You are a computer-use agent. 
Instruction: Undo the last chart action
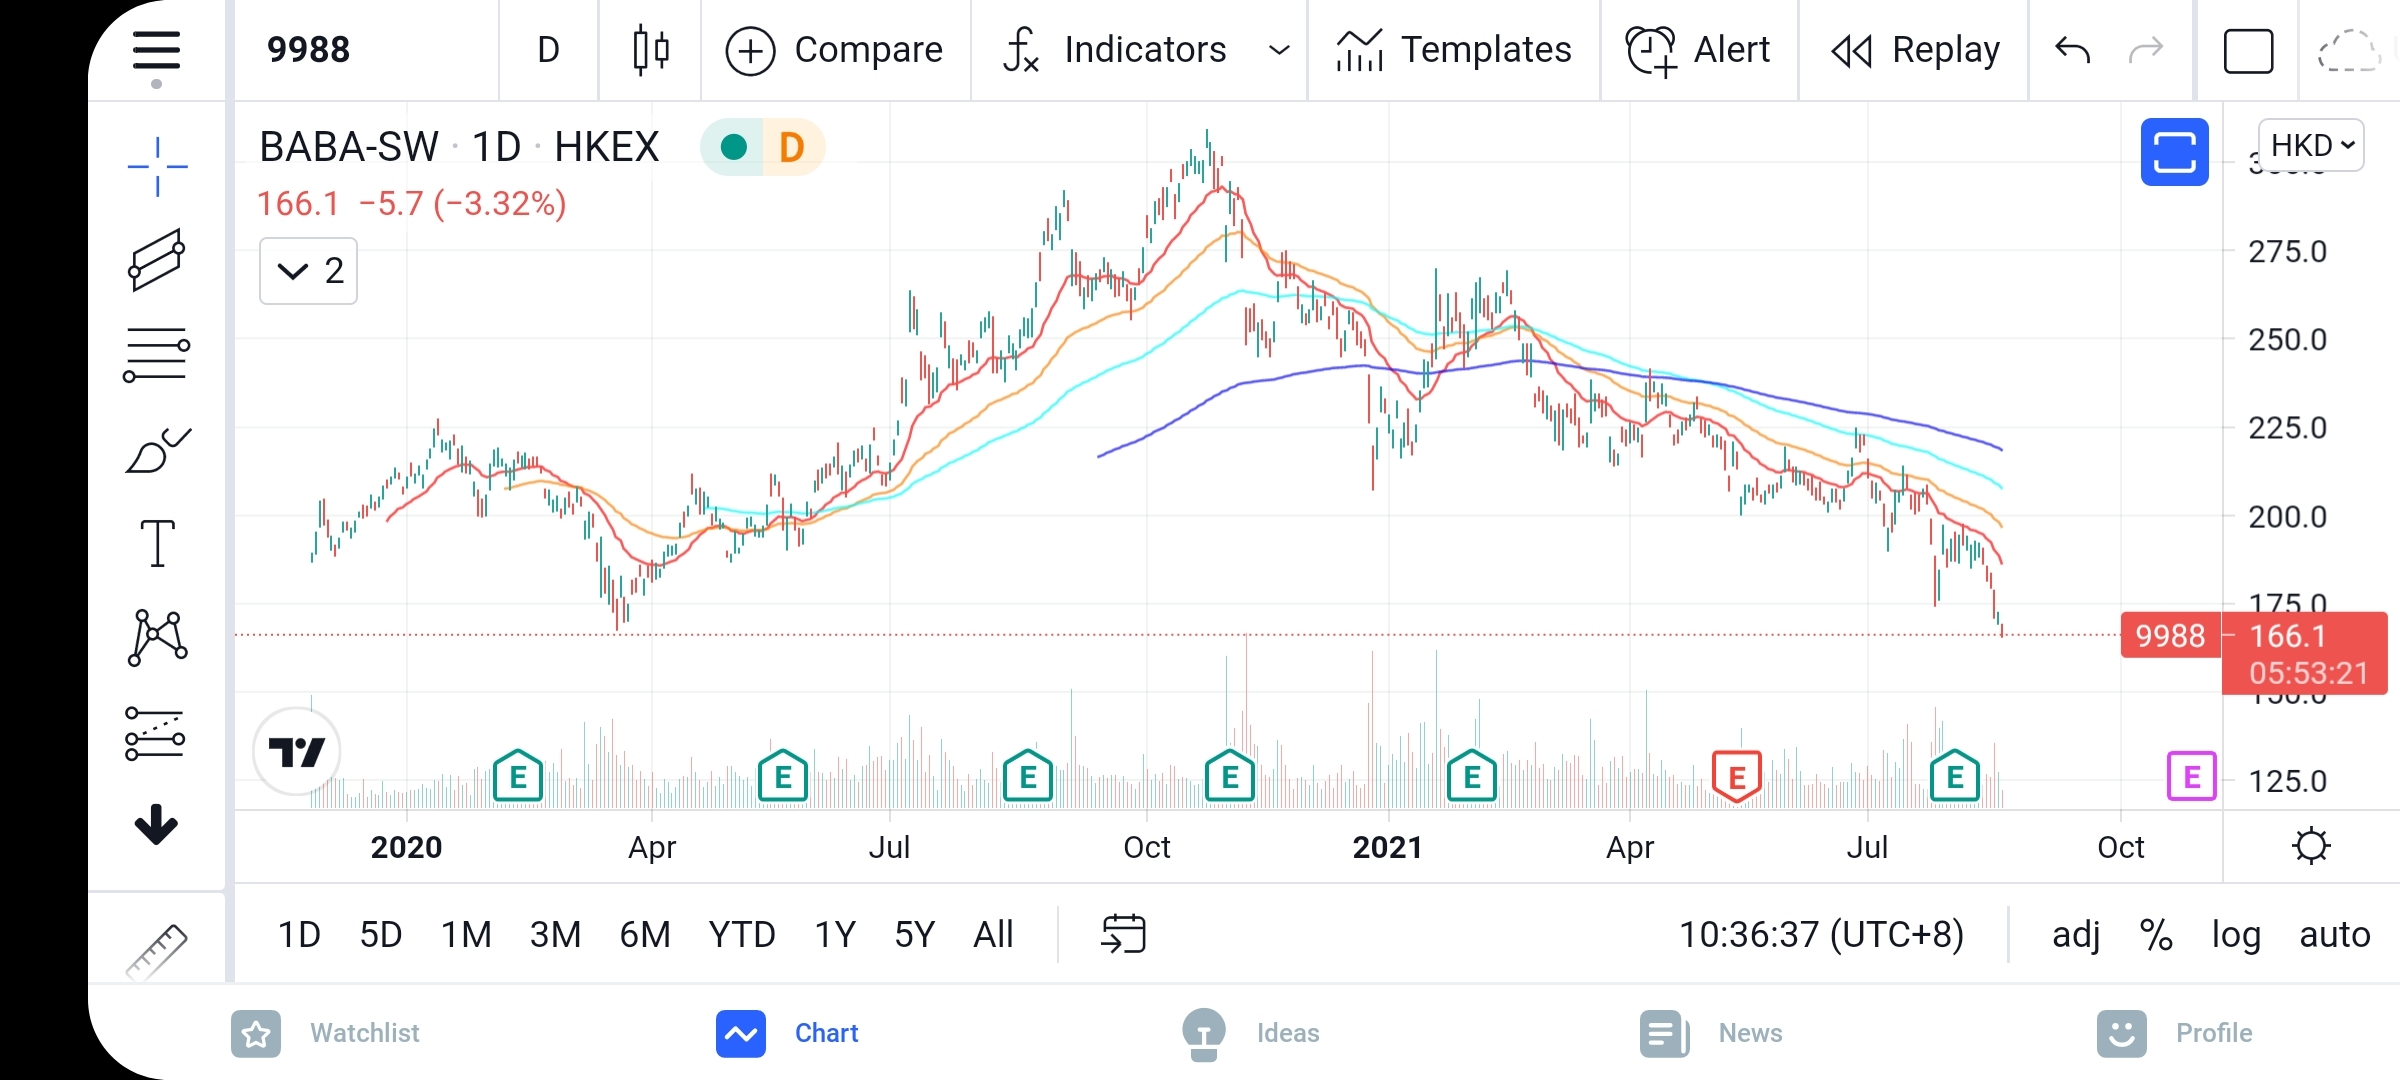click(2072, 50)
